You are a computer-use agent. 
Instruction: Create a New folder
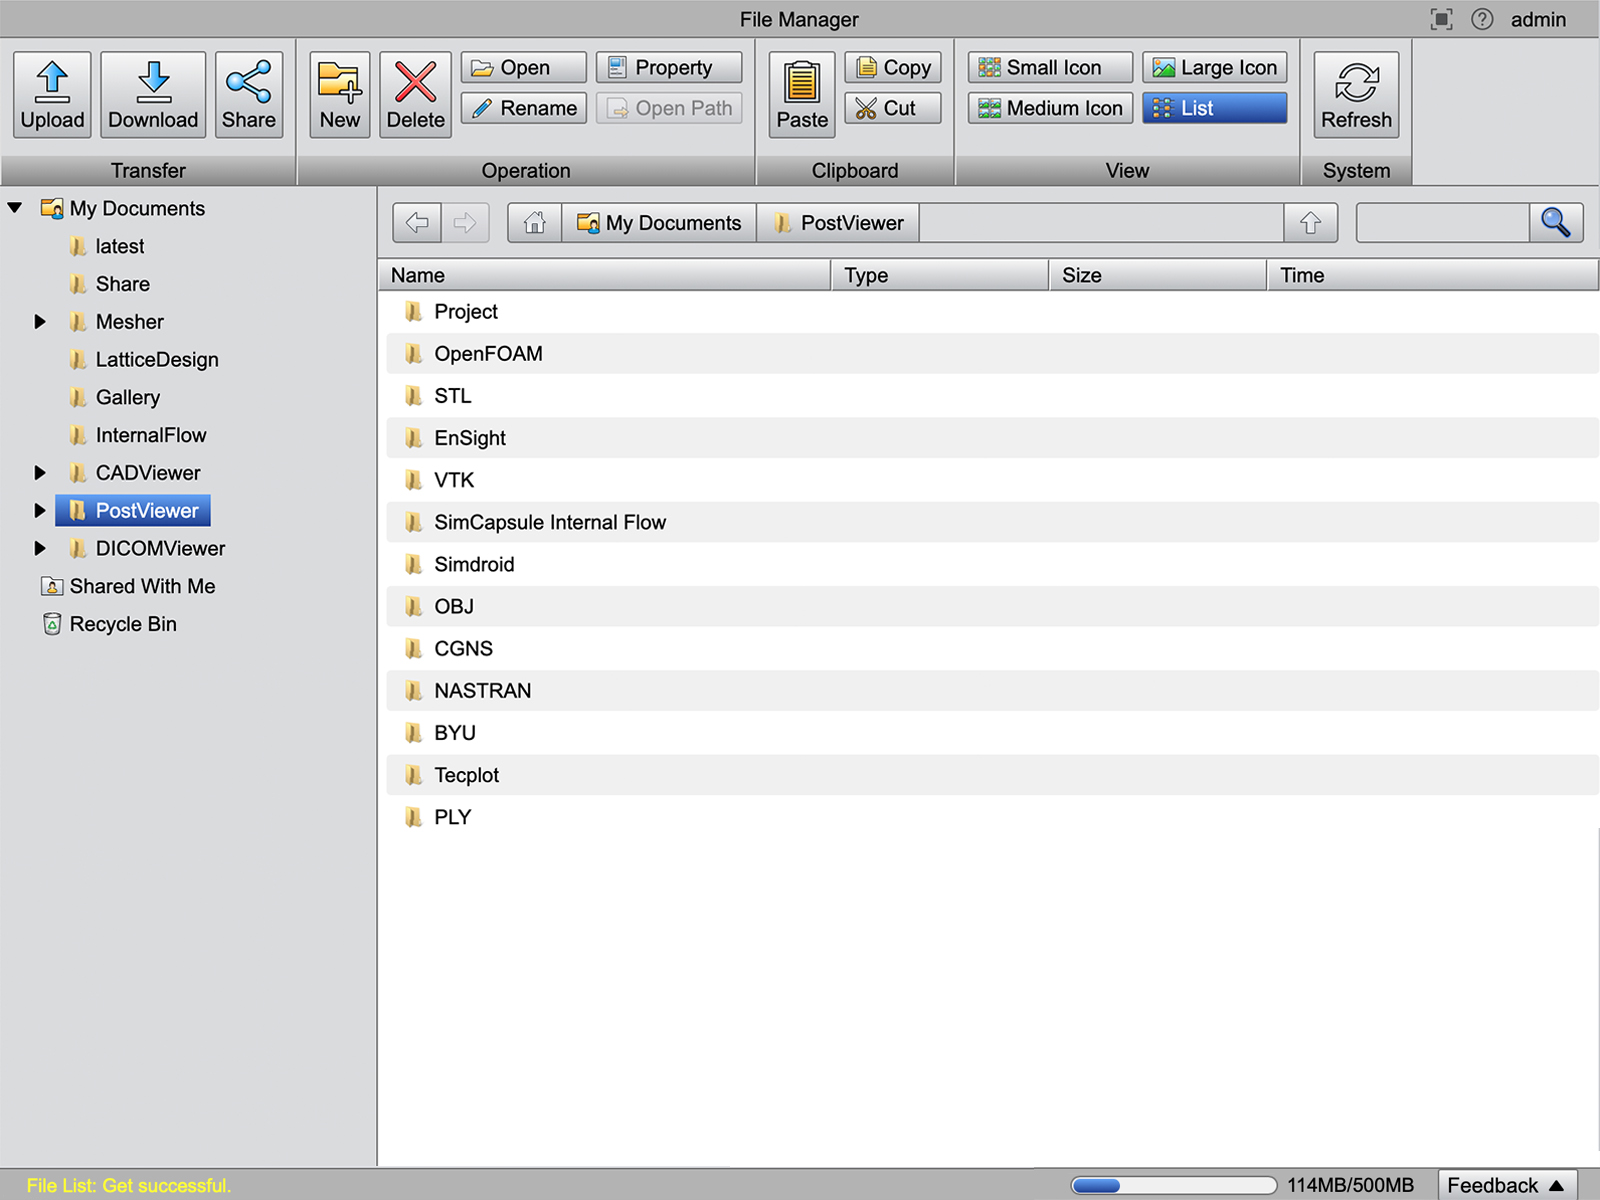click(x=340, y=95)
